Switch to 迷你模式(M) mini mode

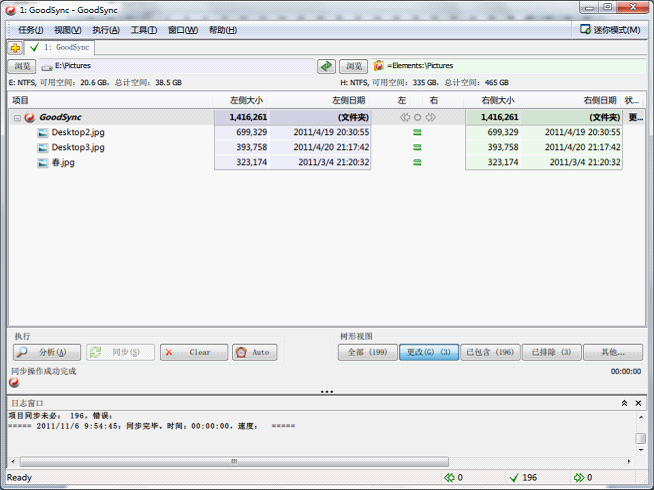tap(610, 30)
